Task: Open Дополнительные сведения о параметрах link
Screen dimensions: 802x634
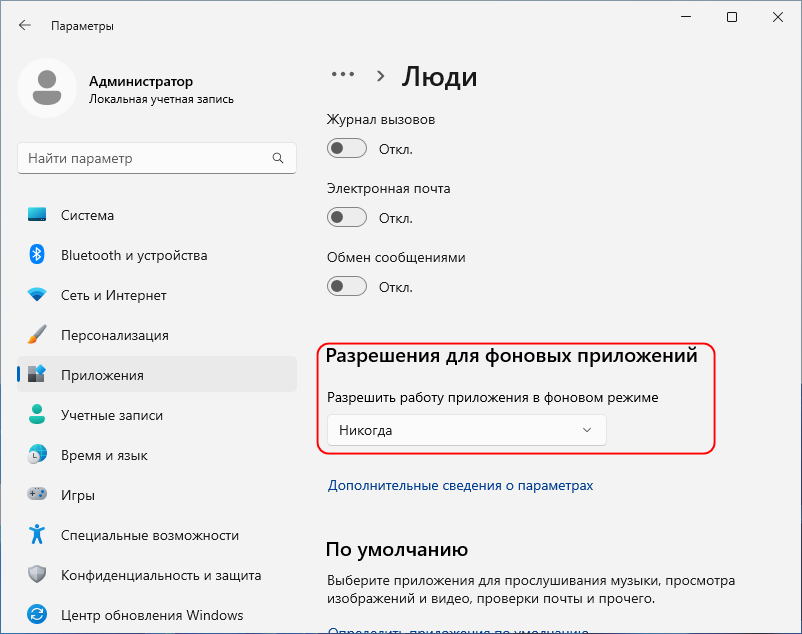Action: click(x=460, y=485)
